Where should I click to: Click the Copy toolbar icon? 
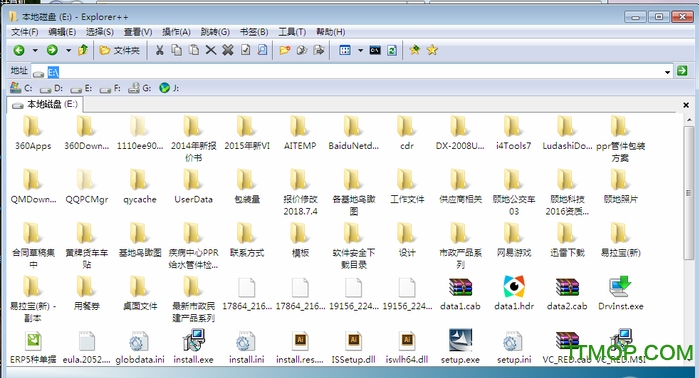(x=177, y=50)
